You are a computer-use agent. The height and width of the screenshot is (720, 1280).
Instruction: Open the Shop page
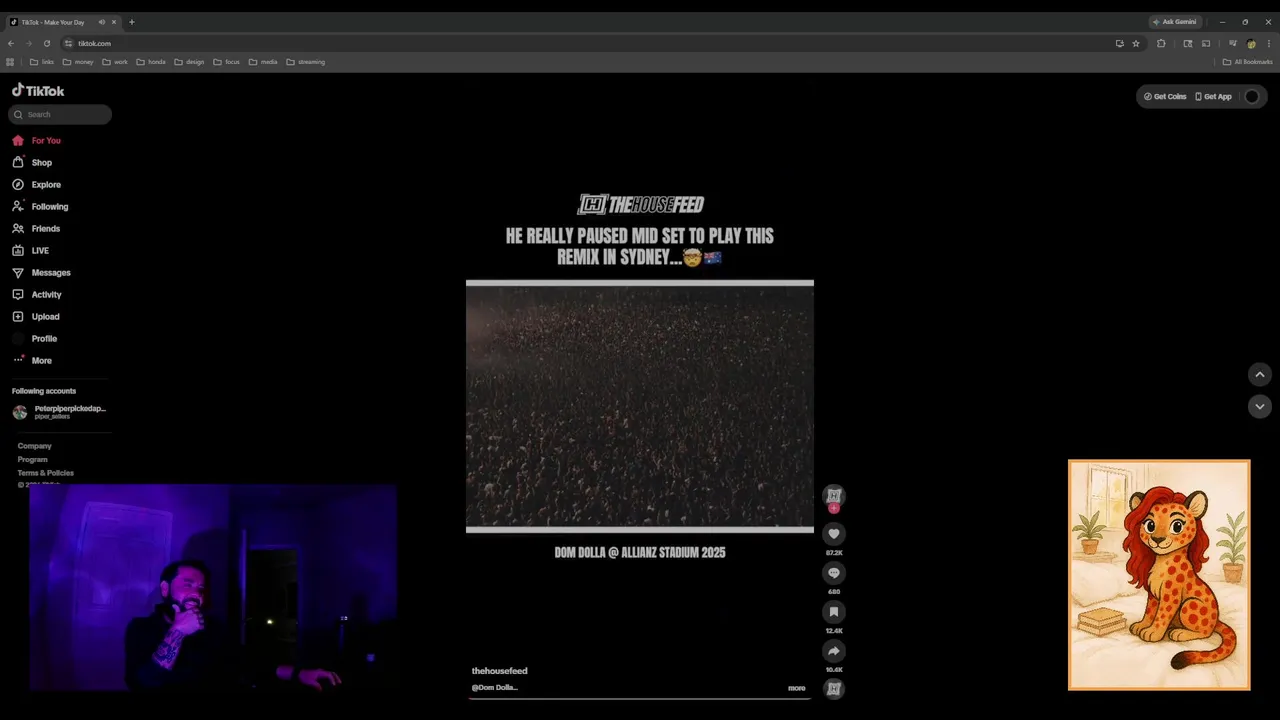click(32, 162)
